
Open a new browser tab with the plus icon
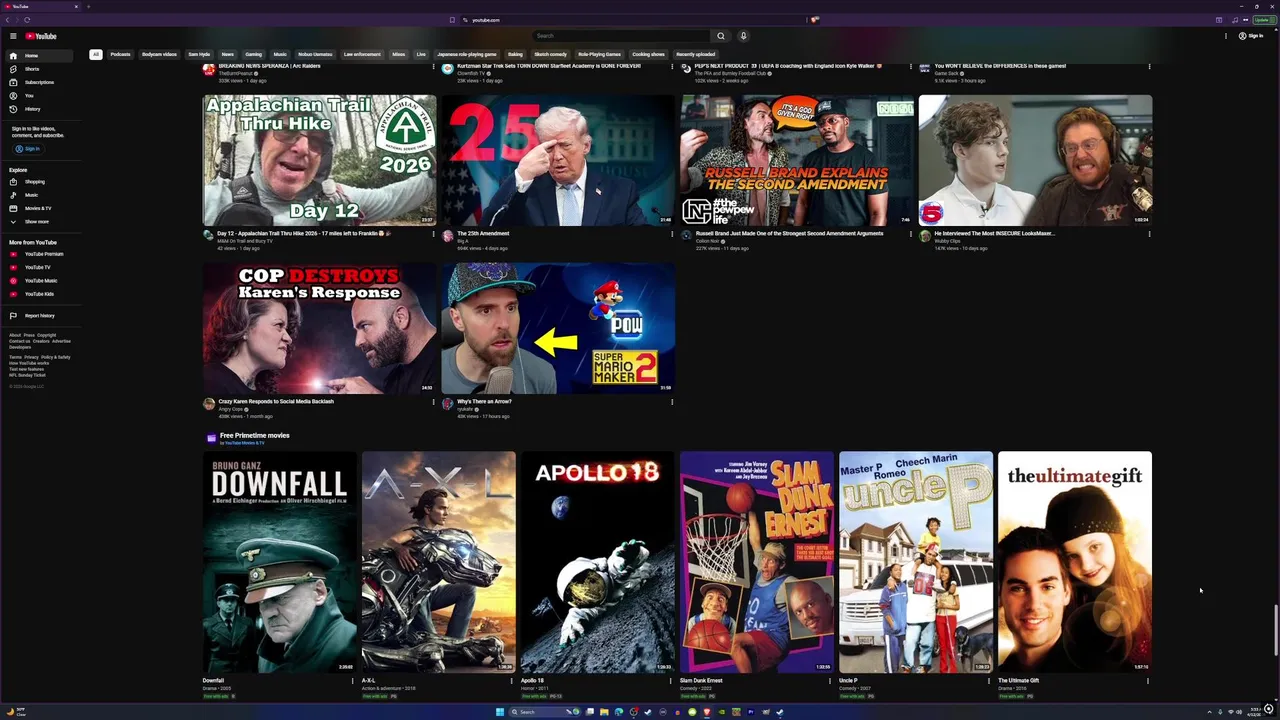(88, 6)
